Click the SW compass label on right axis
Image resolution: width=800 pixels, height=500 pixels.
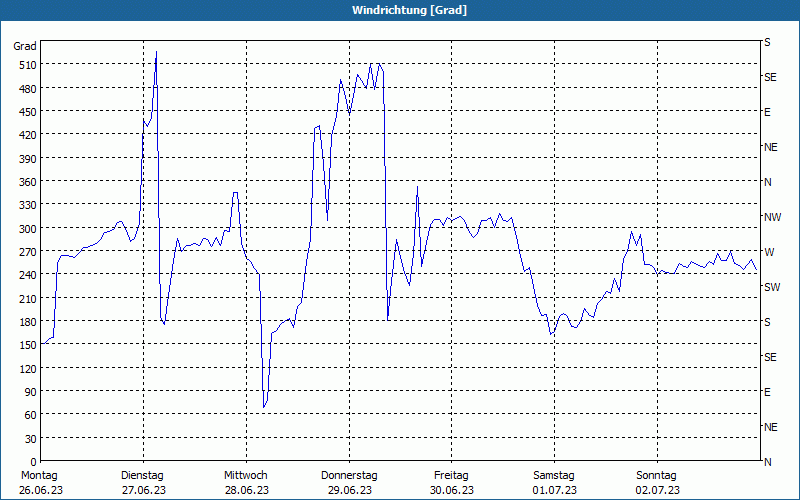point(772,287)
